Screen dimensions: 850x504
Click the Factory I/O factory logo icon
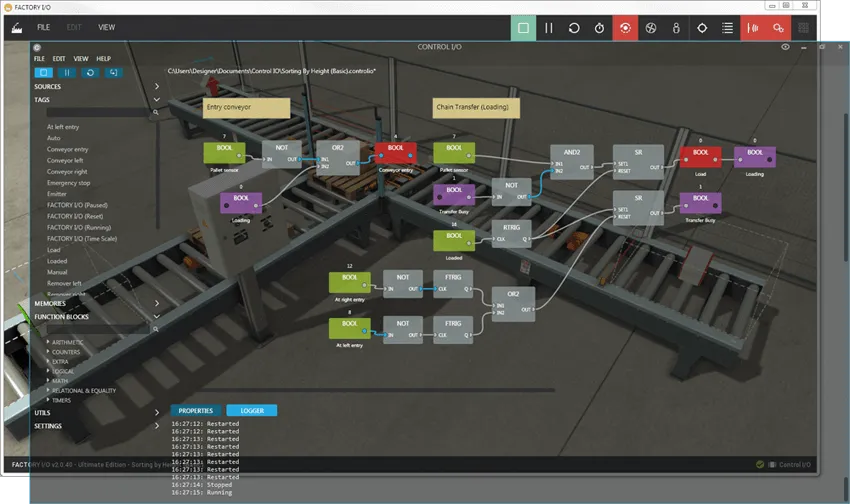point(17,28)
